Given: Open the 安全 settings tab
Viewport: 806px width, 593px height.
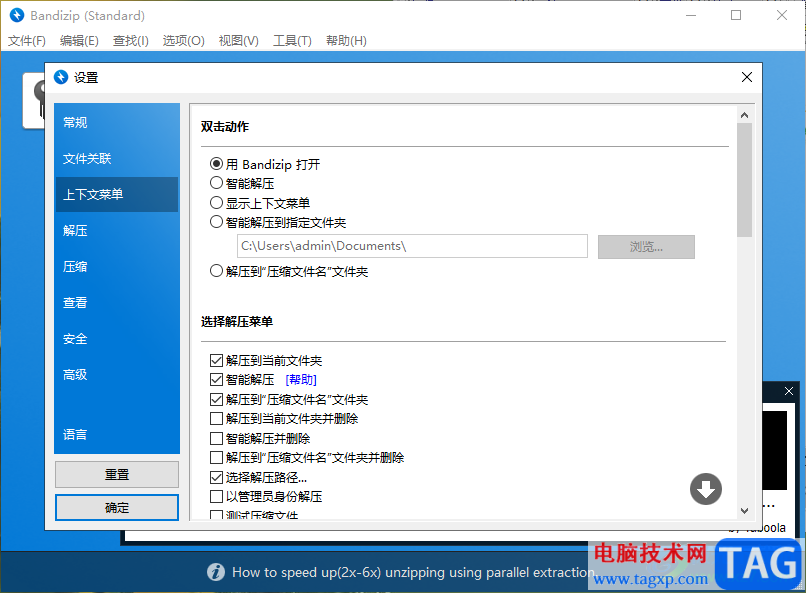Looking at the screenshot, I should coord(117,339).
